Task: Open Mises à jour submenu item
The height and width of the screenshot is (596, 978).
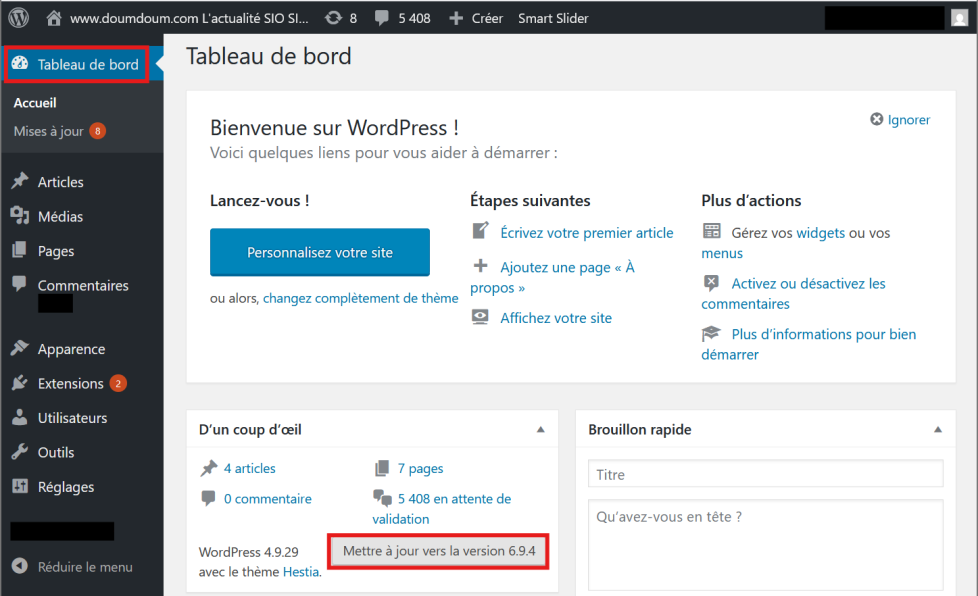Action: coord(48,132)
